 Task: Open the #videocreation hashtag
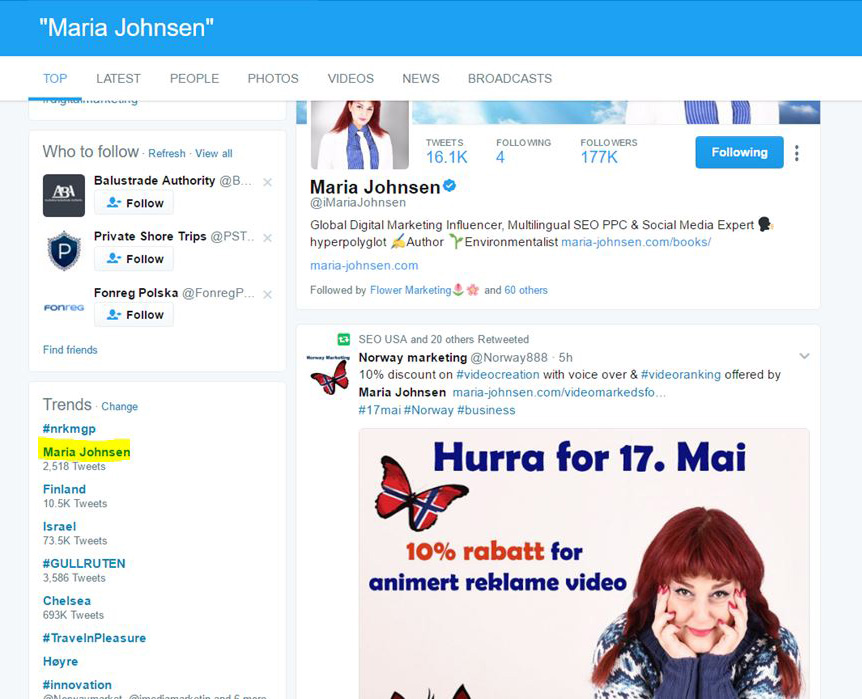click(x=498, y=375)
